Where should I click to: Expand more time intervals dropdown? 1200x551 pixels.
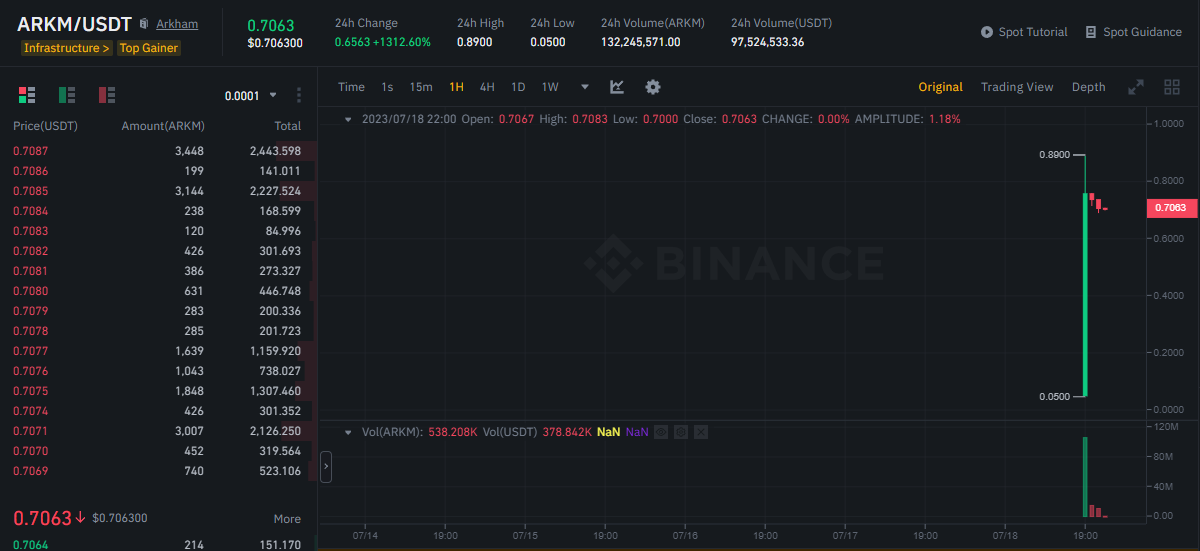pos(585,87)
